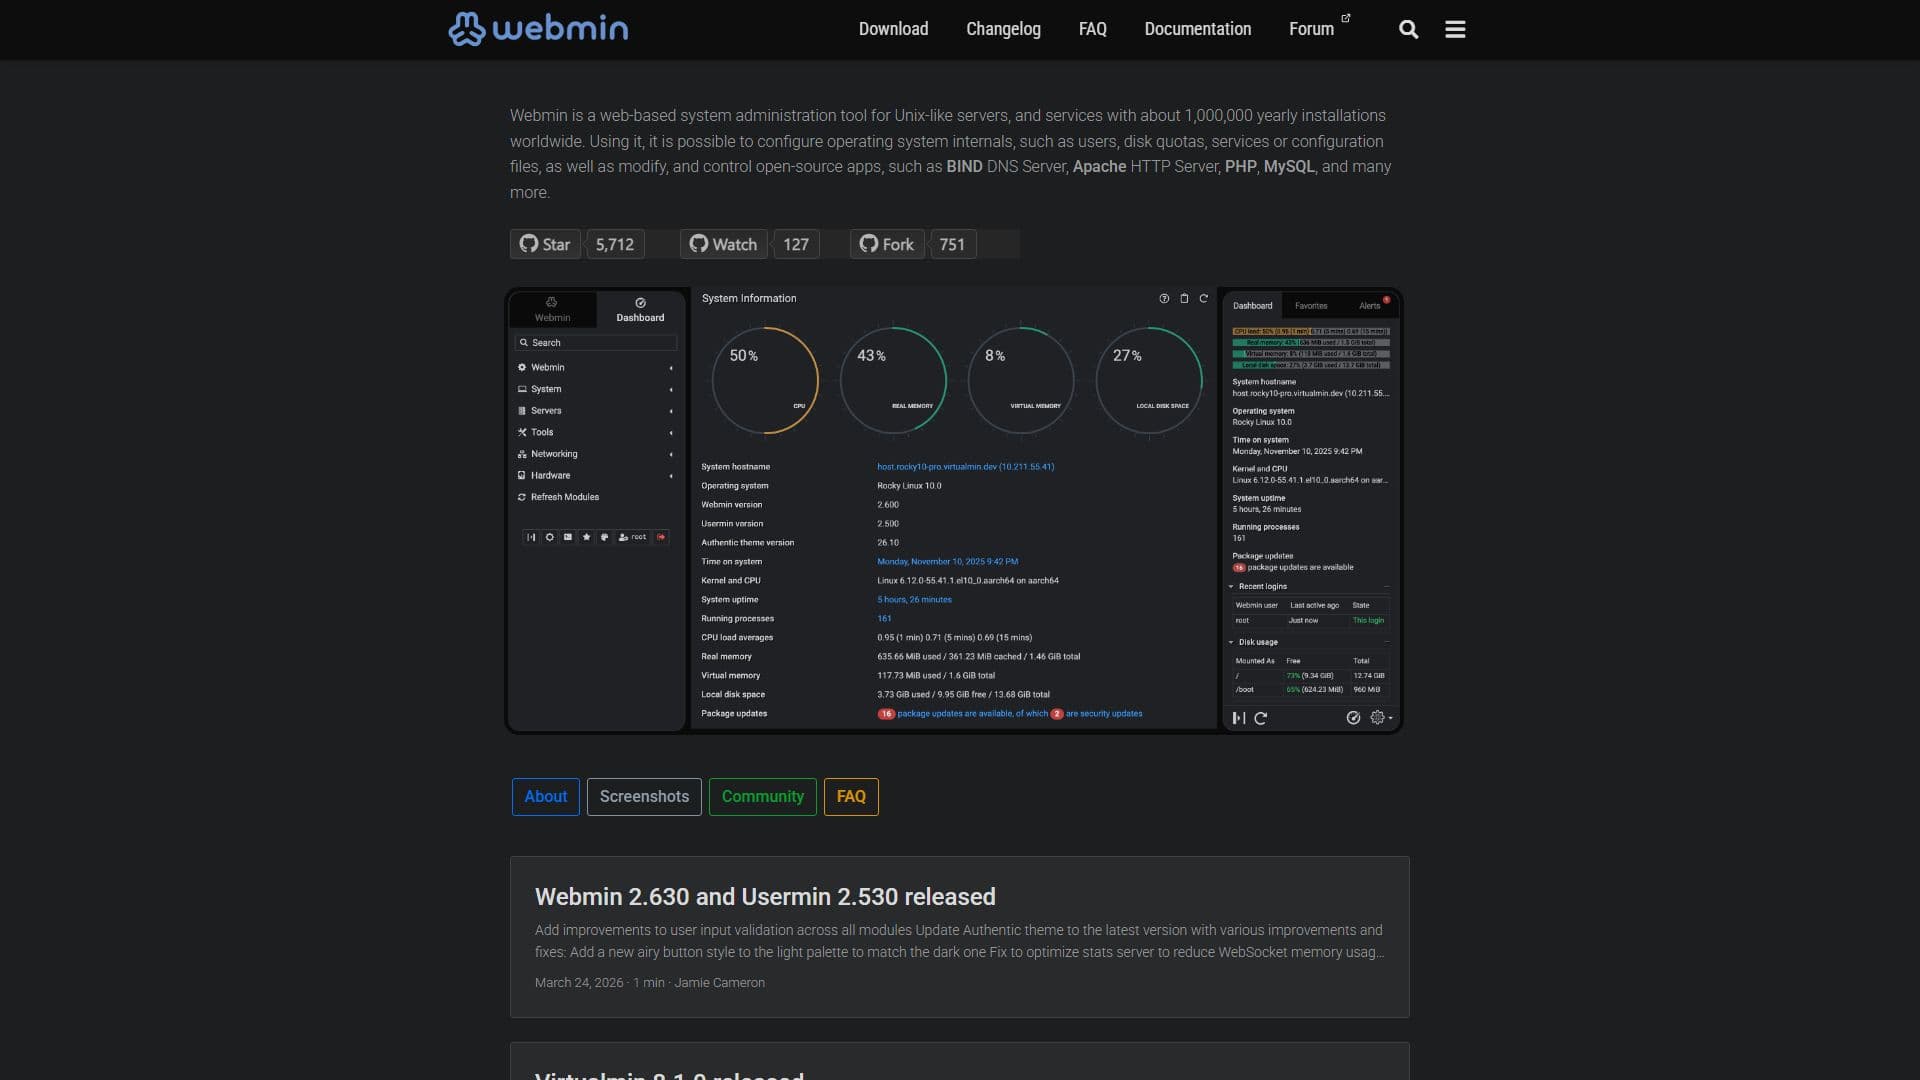Click the Webmin logo in the header
This screenshot has height=1080, width=1920.
[x=538, y=29]
